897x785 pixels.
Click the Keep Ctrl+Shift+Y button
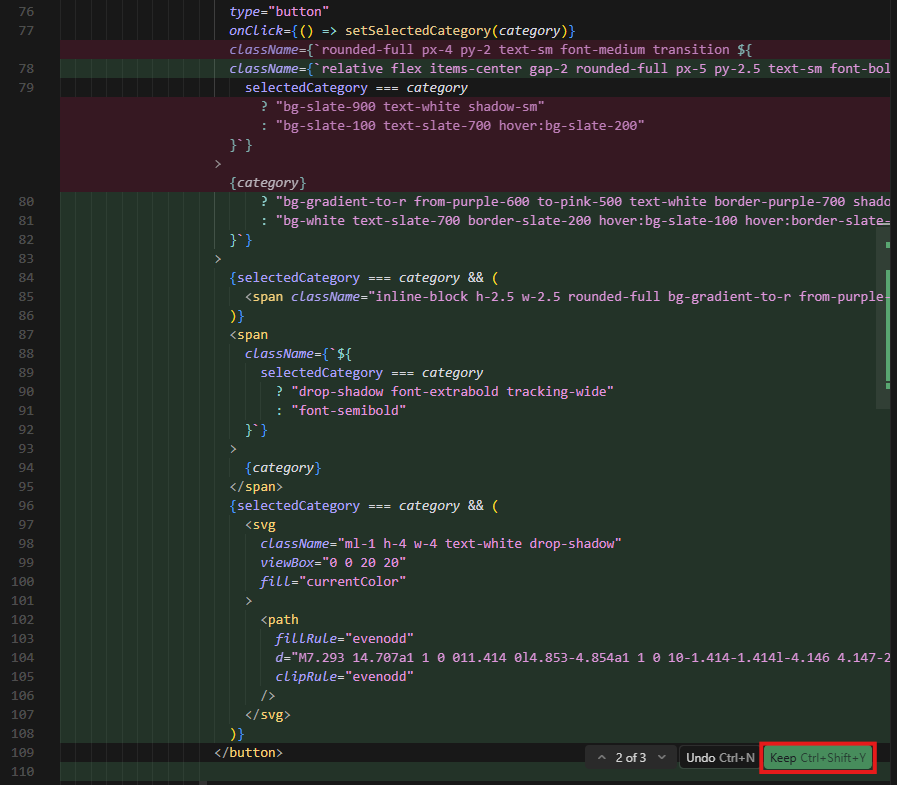pyautogui.click(x=817, y=758)
